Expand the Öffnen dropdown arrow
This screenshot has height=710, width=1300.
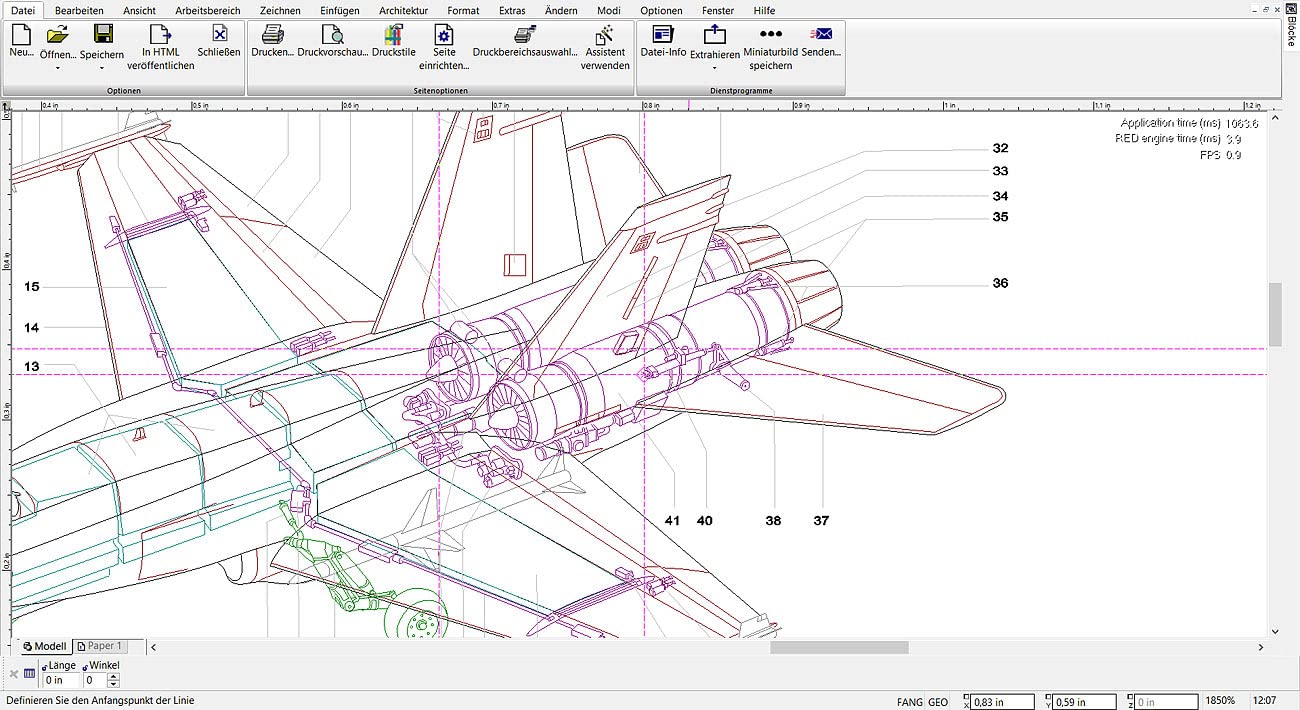point(57,68)
